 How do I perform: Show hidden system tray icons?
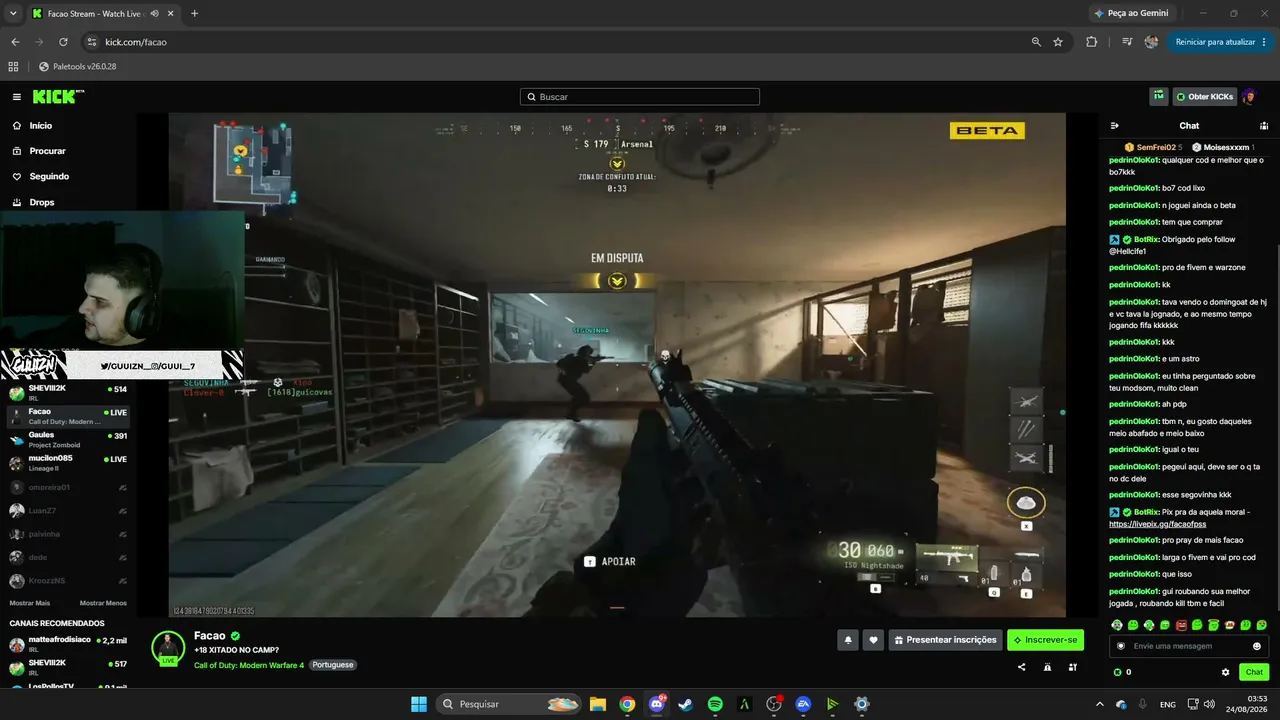(1101, 704)
